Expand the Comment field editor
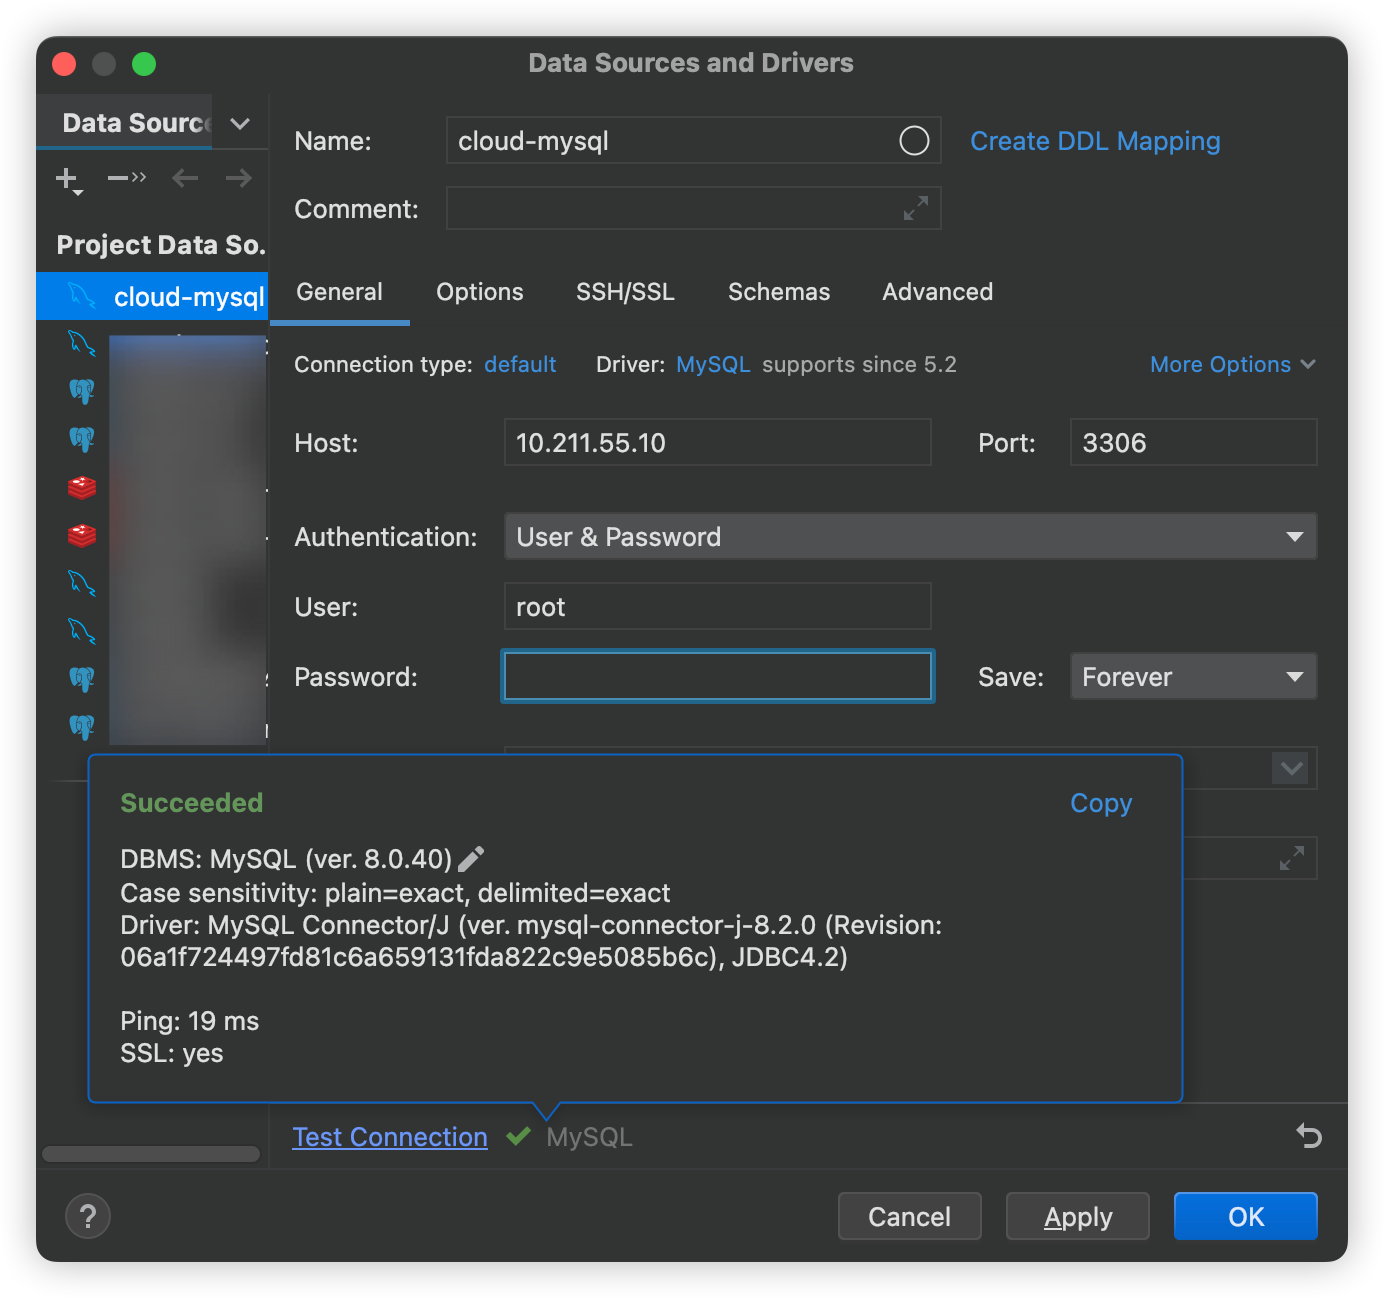This screenshot has height=1298, width=1384. (916, 208)
